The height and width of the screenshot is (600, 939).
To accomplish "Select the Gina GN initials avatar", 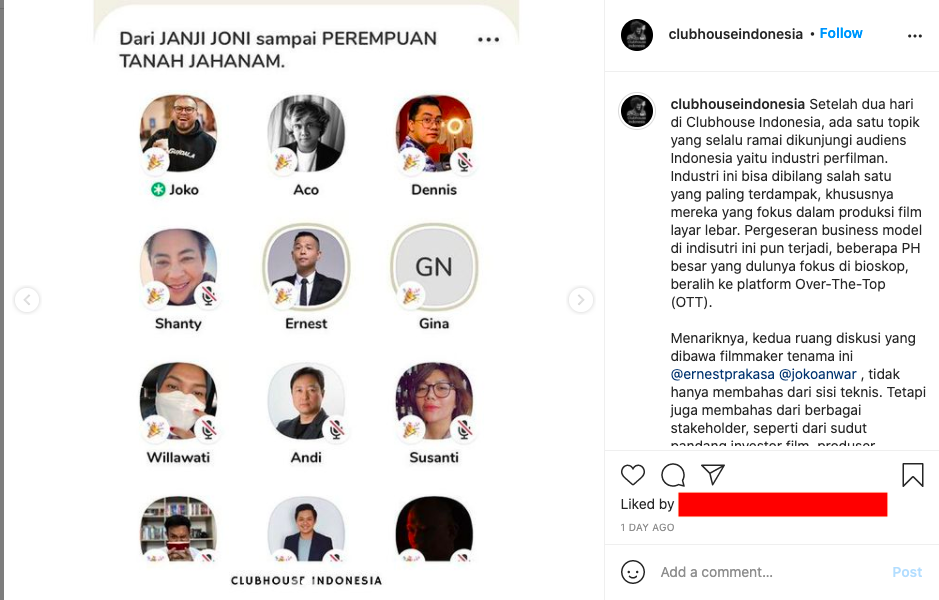I will point(434,266).
